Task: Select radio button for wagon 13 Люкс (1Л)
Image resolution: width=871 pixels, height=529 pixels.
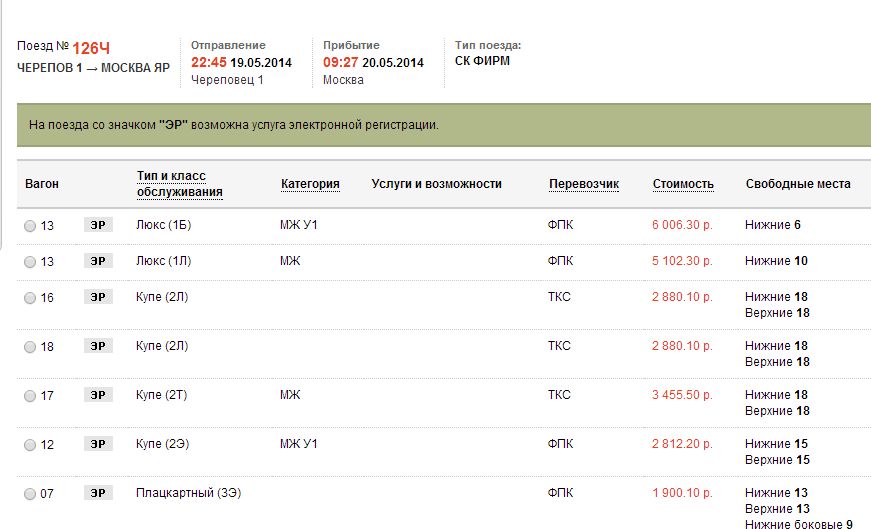Action: click(30, 262)
